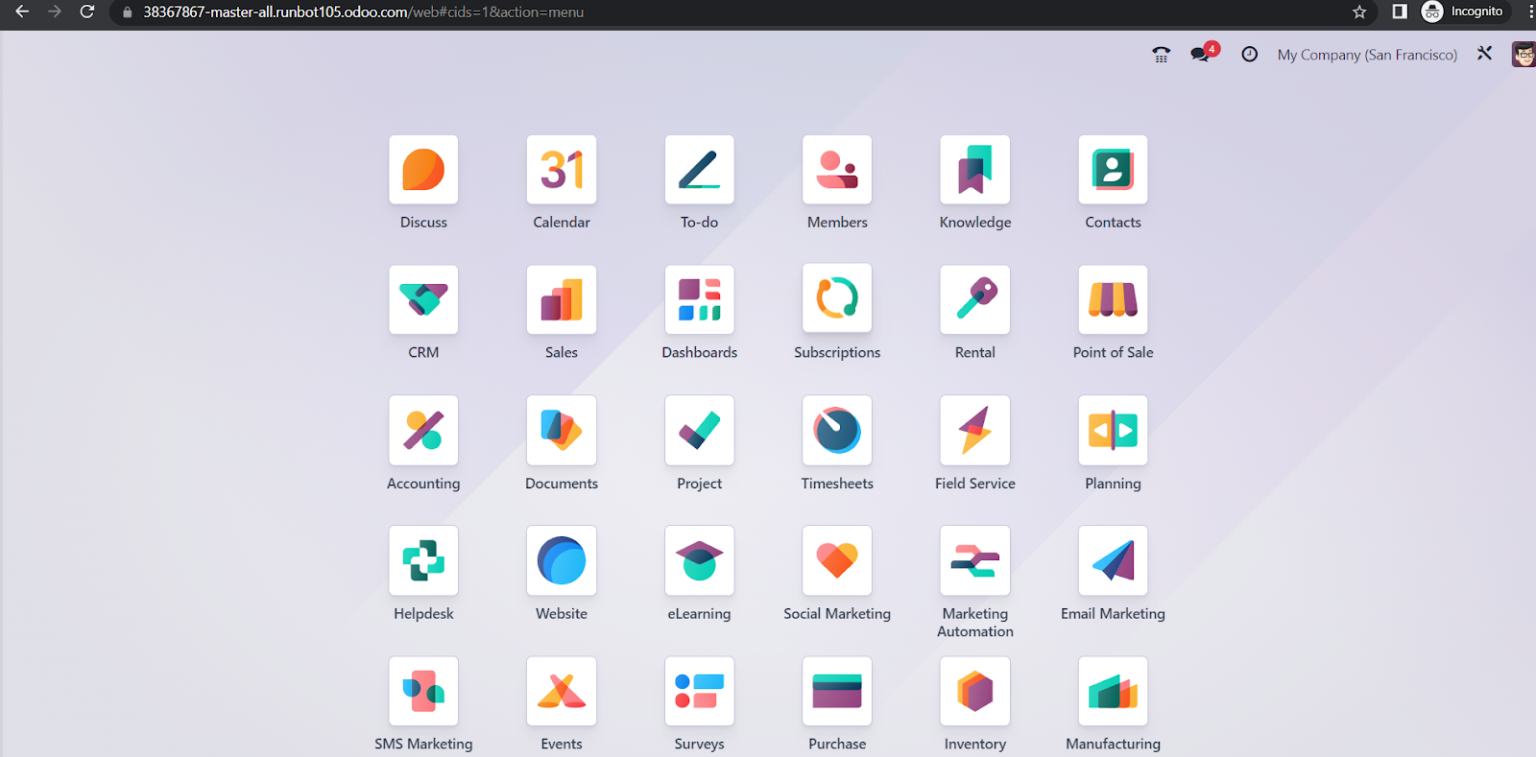Open the activities clock menu
The width and height of the screenshot is (1536, 757).
click(1249, 54)
